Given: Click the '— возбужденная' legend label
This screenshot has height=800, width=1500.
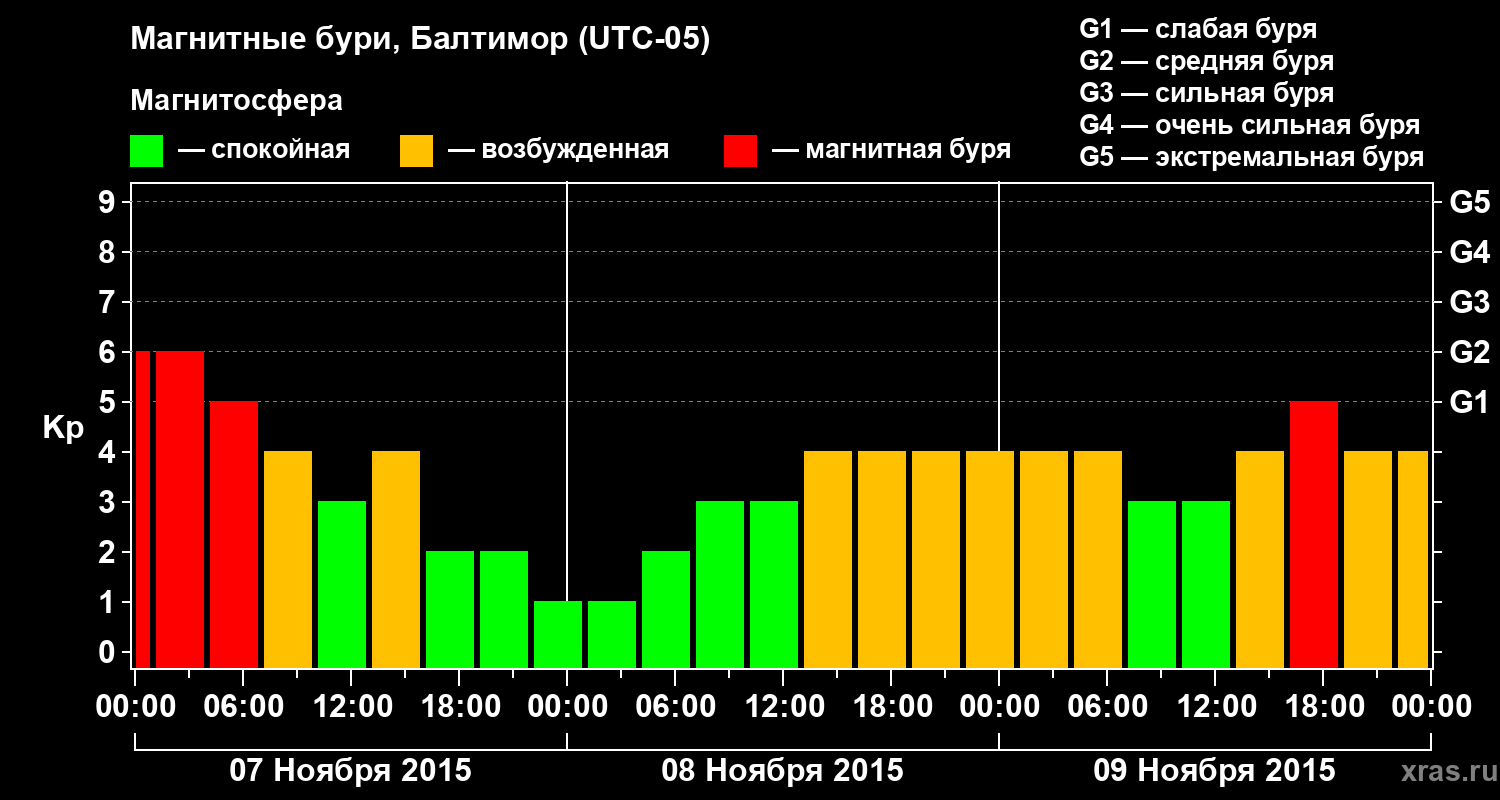Looking at the screenshot, I should coord(558,150).
